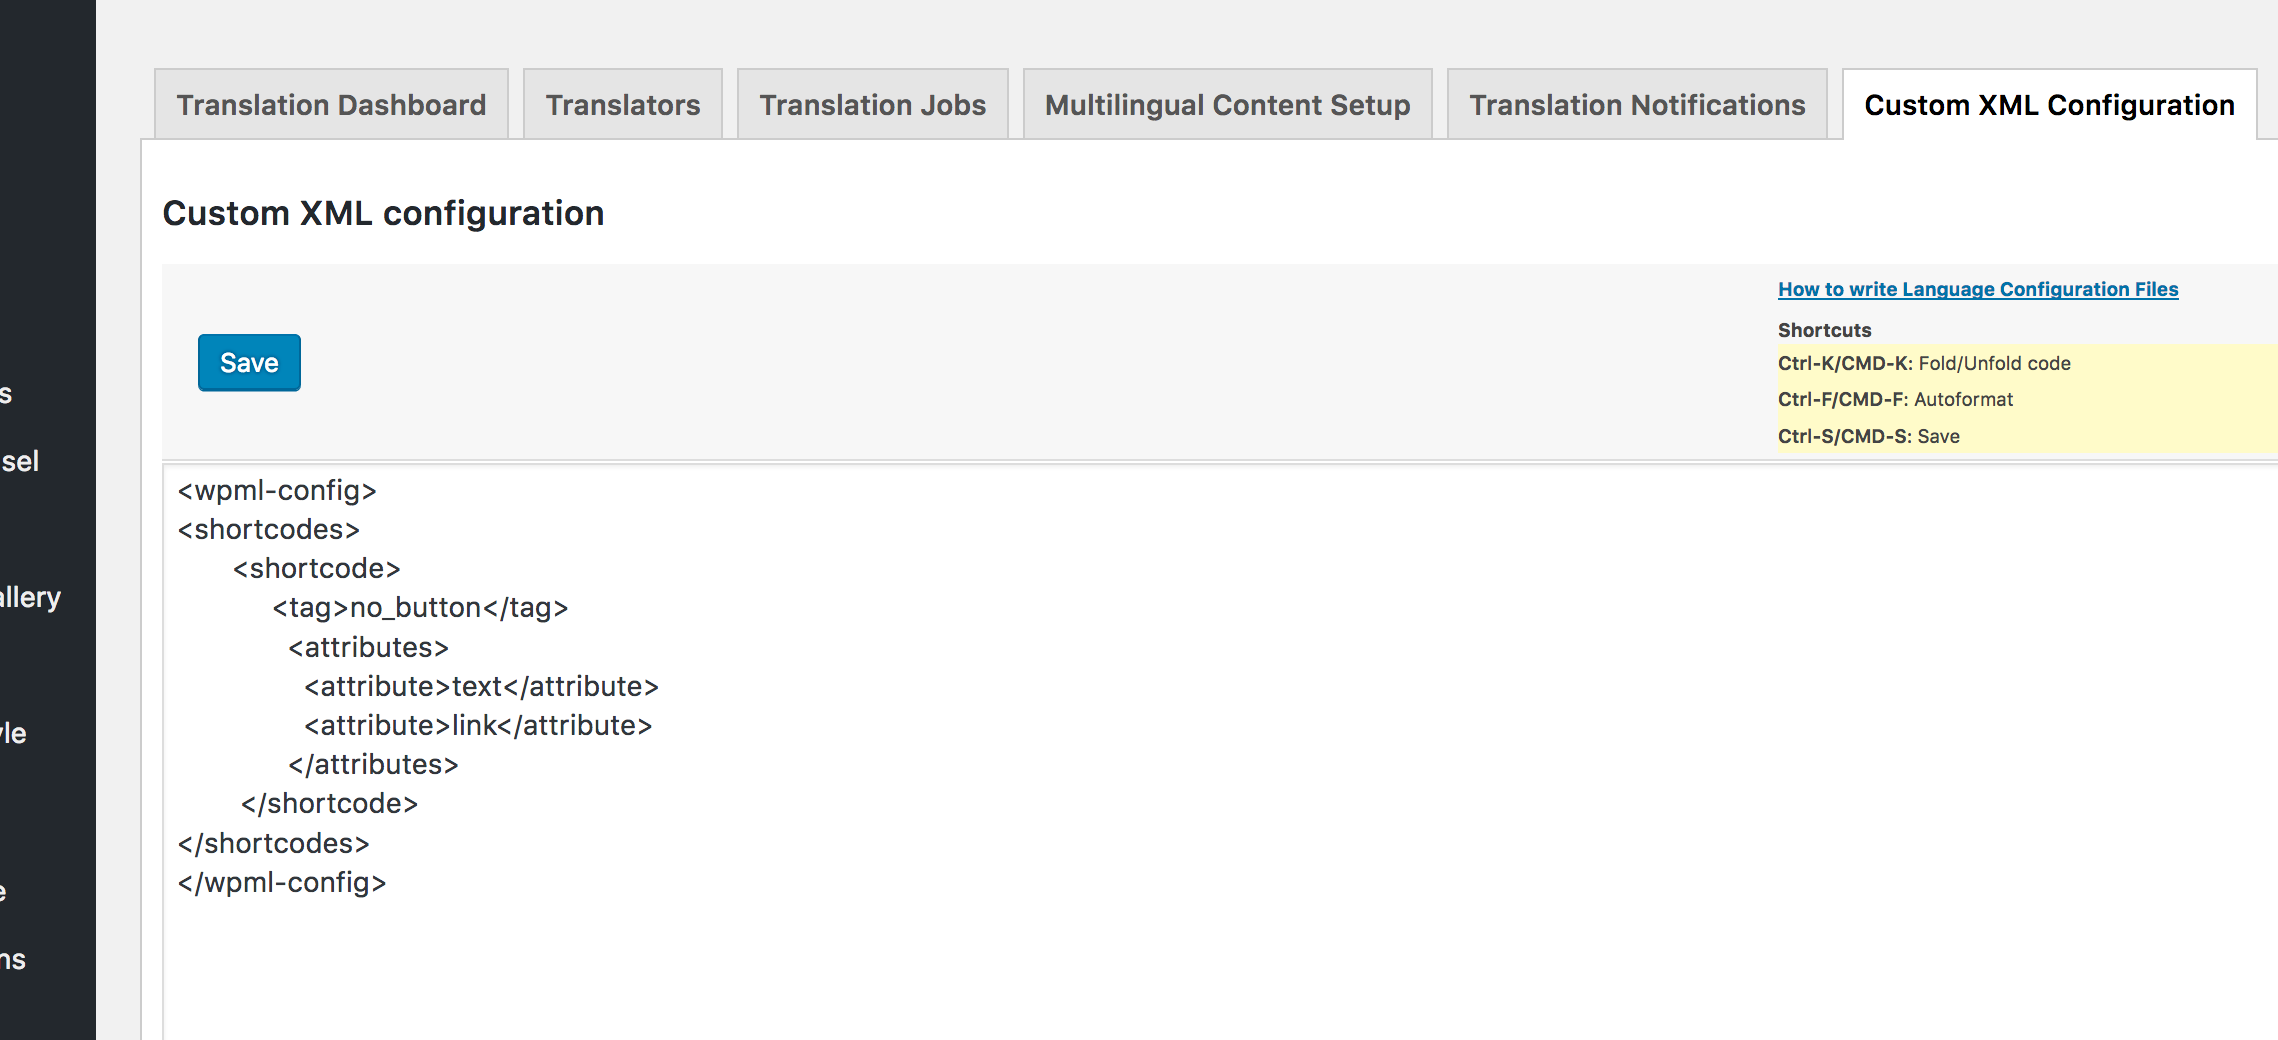This screenshot has height=1040, width=2278.
Task: Click the Gallery item in the sidebar
Action: 30,597
